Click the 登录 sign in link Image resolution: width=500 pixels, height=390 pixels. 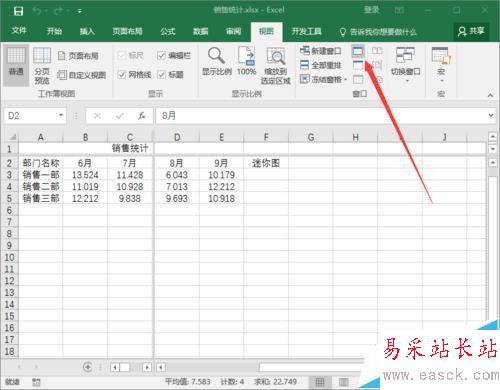tap(371, 10)
